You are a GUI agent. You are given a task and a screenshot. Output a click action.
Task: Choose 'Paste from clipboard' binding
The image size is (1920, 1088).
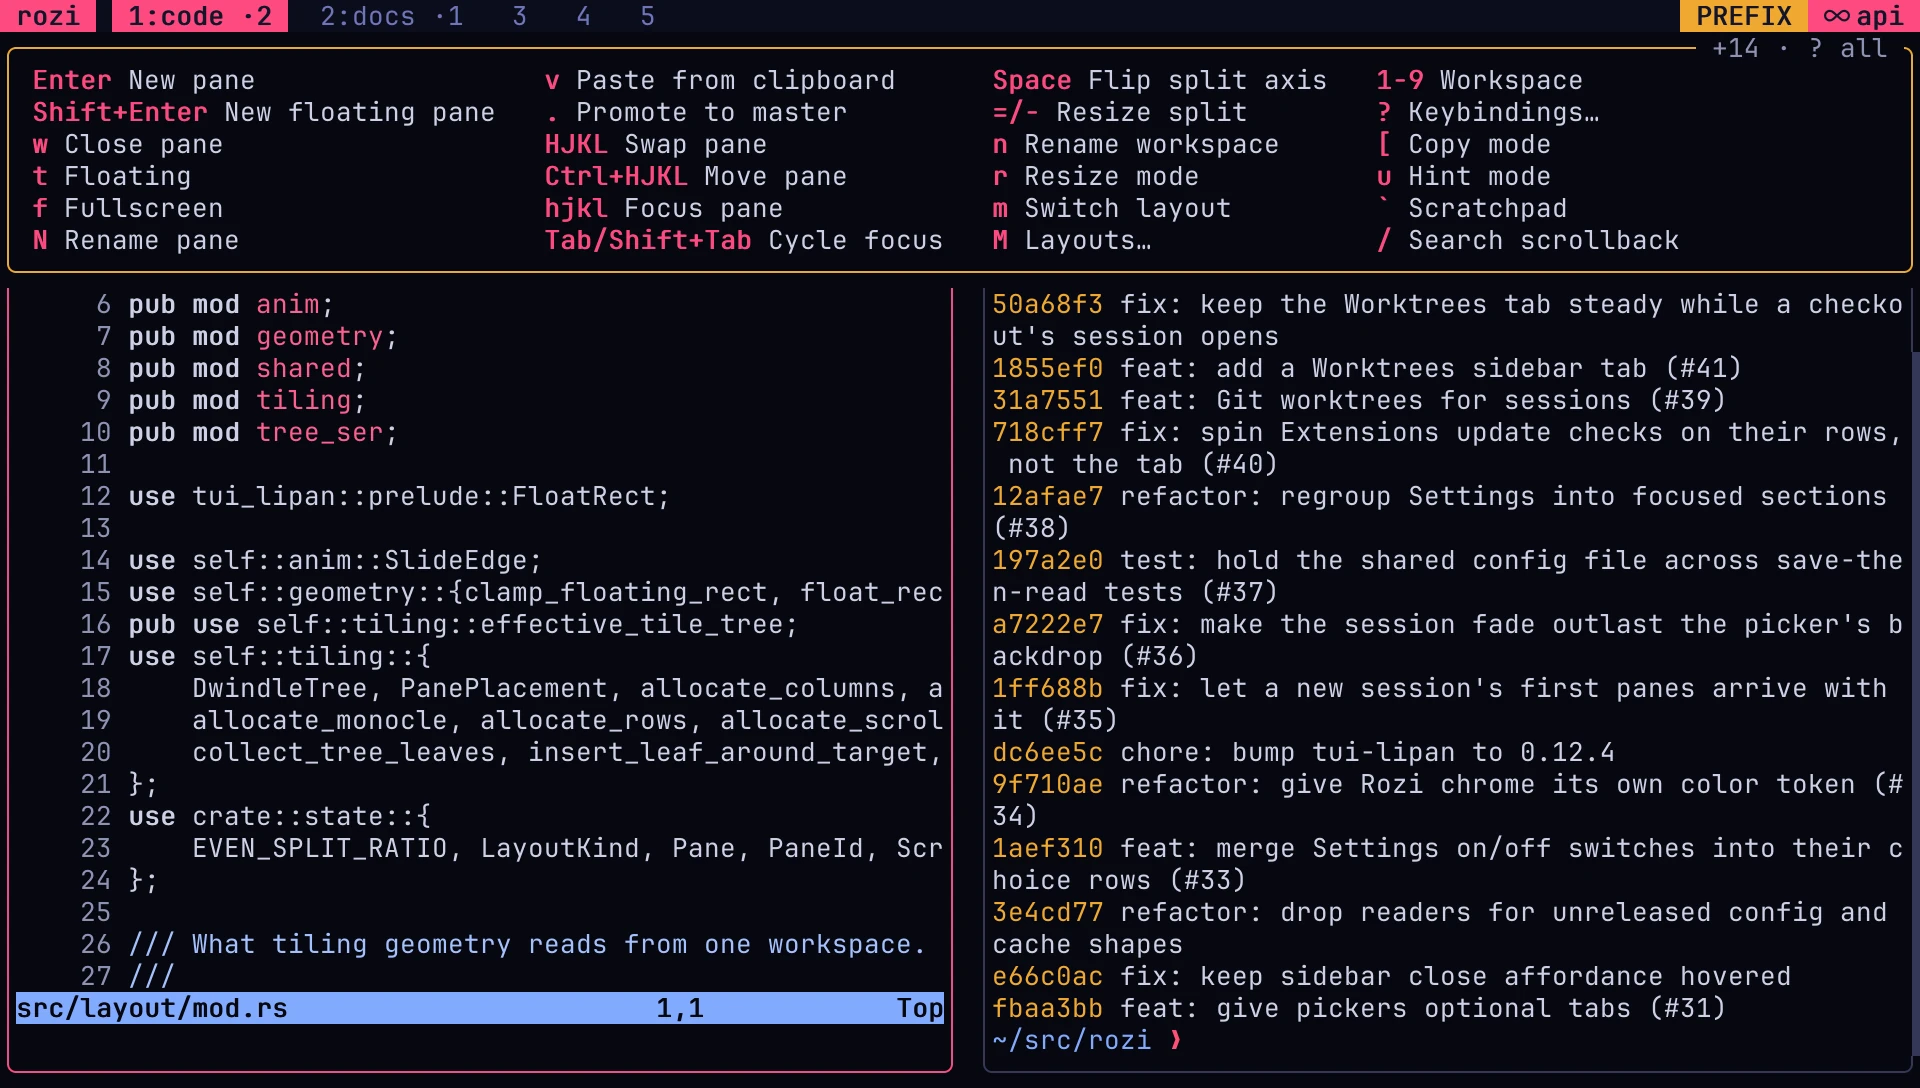pos(720,80)
